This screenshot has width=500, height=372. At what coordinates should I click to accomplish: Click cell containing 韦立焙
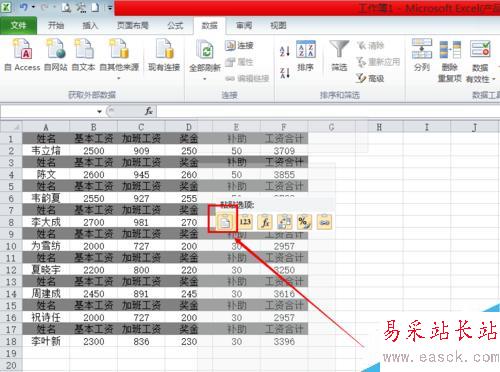coord(46,150)
